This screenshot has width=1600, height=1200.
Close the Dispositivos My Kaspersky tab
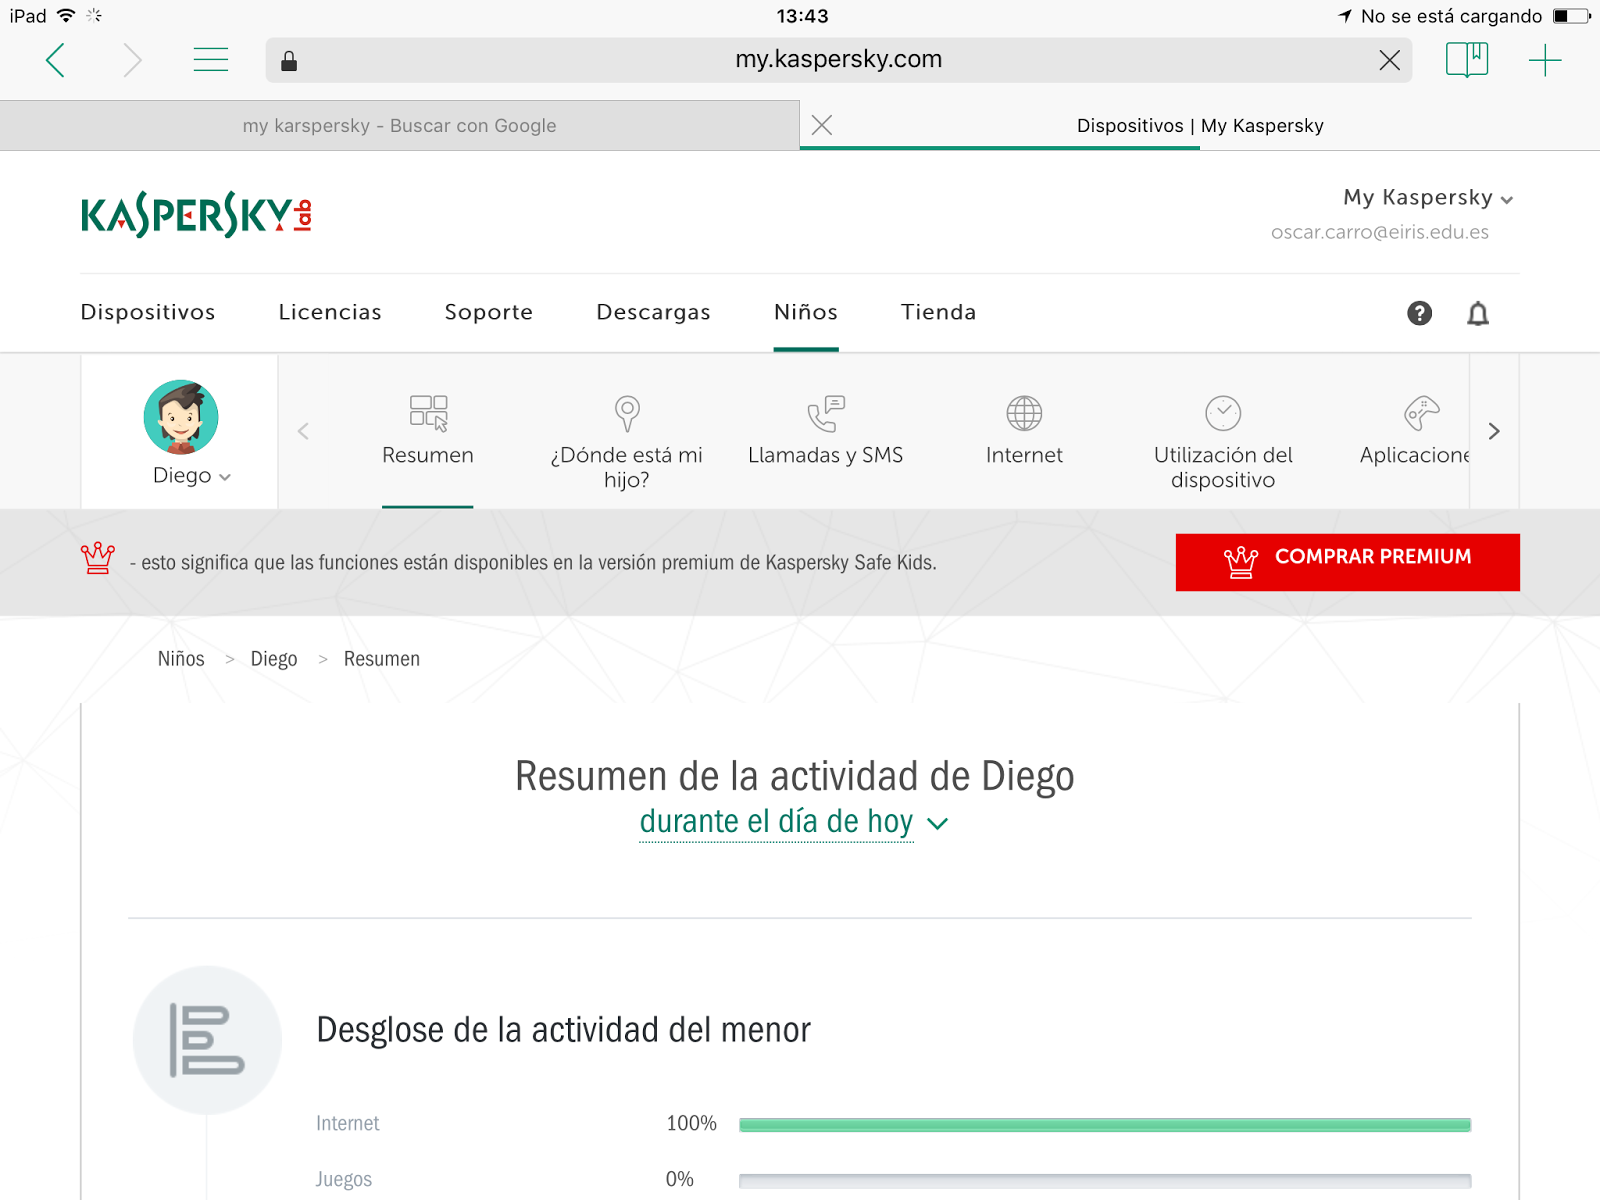pos(822,125)
